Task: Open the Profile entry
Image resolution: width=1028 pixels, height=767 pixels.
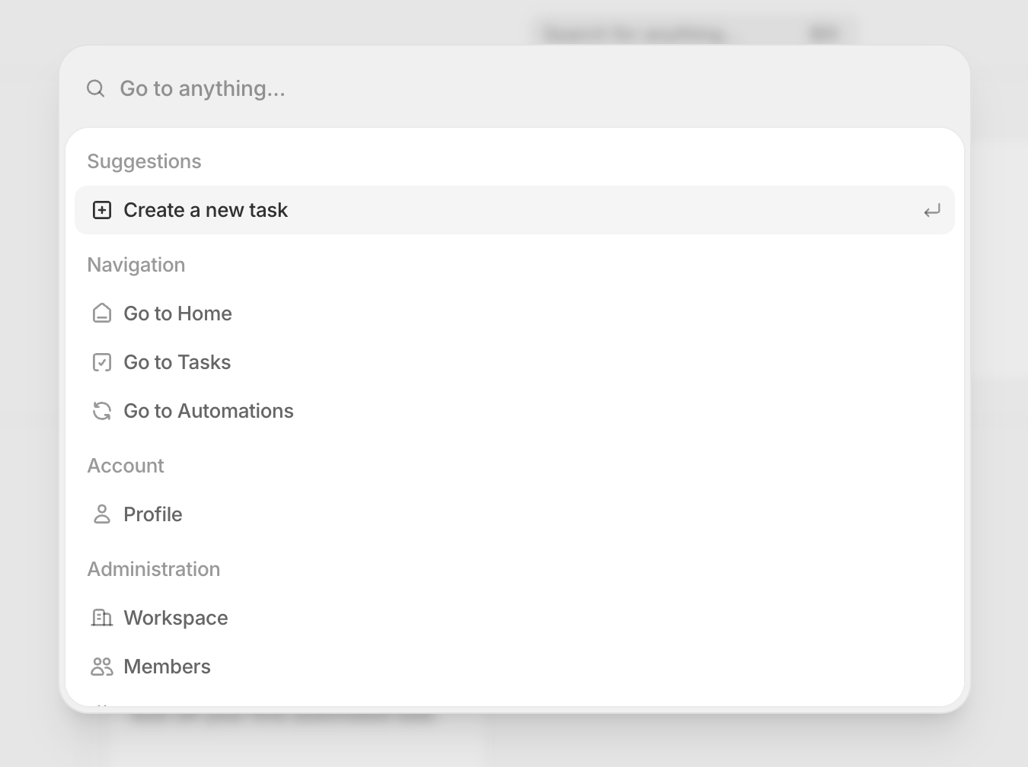Action: [x=515, y=514]
